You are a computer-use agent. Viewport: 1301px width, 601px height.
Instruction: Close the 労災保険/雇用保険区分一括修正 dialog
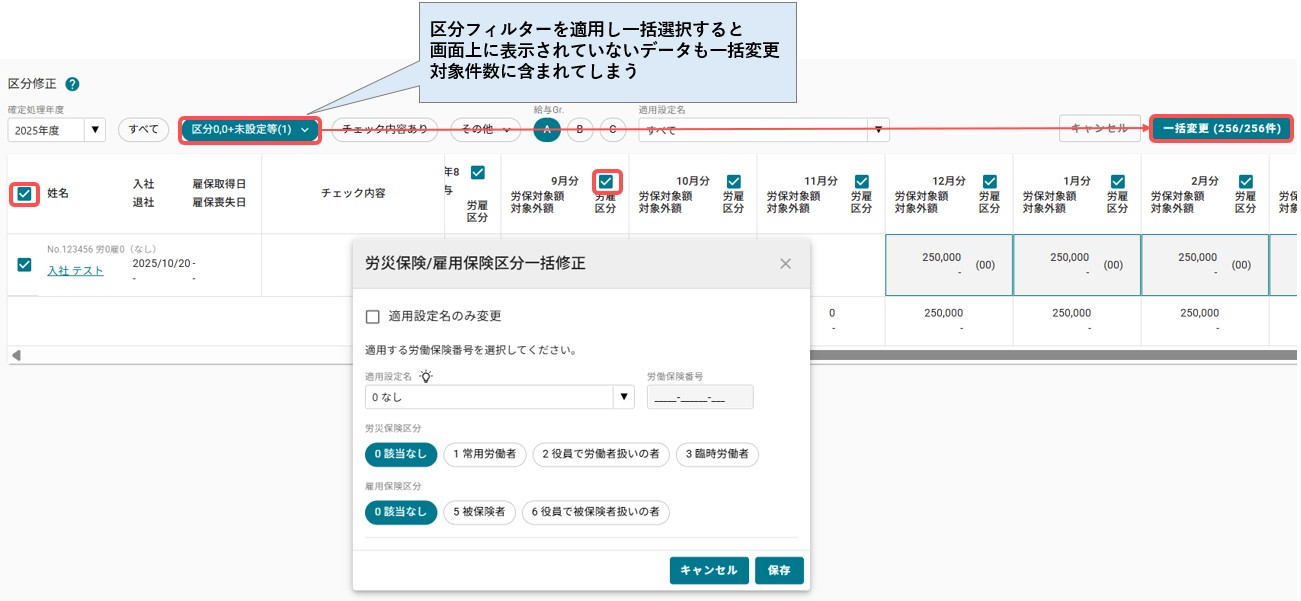click(x=785, y=263)
